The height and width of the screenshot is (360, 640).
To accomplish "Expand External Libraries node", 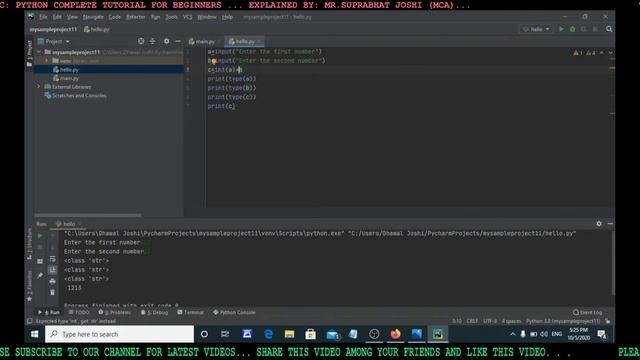I will (39, 87).
